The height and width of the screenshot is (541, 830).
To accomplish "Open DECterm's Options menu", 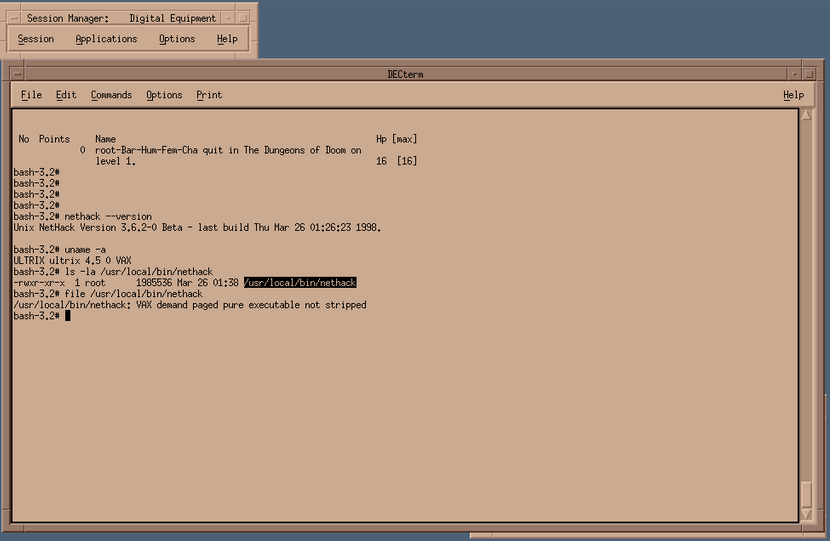I will (x=164, y=95).
